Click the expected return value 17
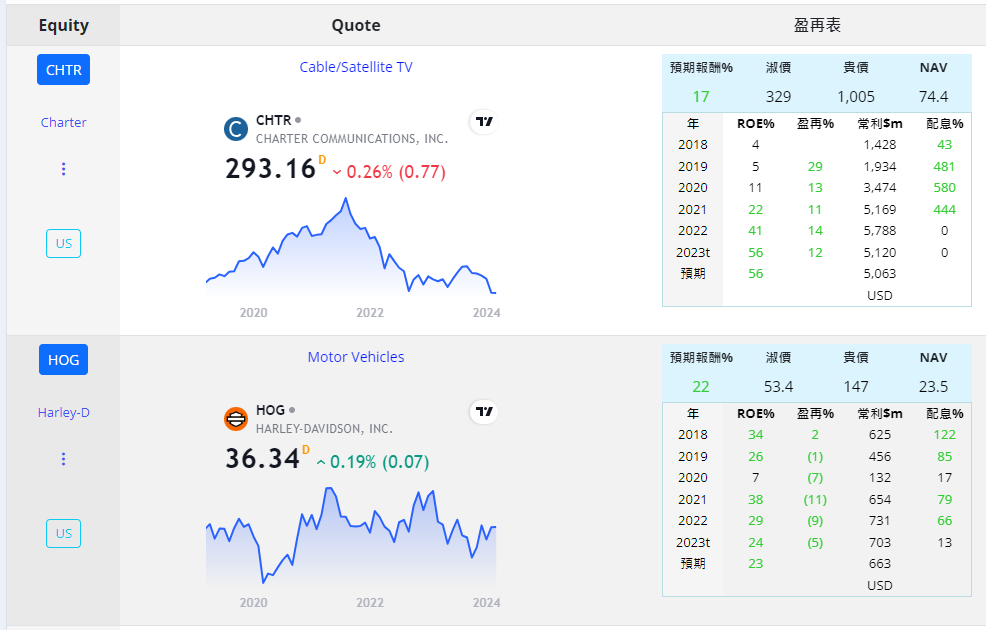 701,97
